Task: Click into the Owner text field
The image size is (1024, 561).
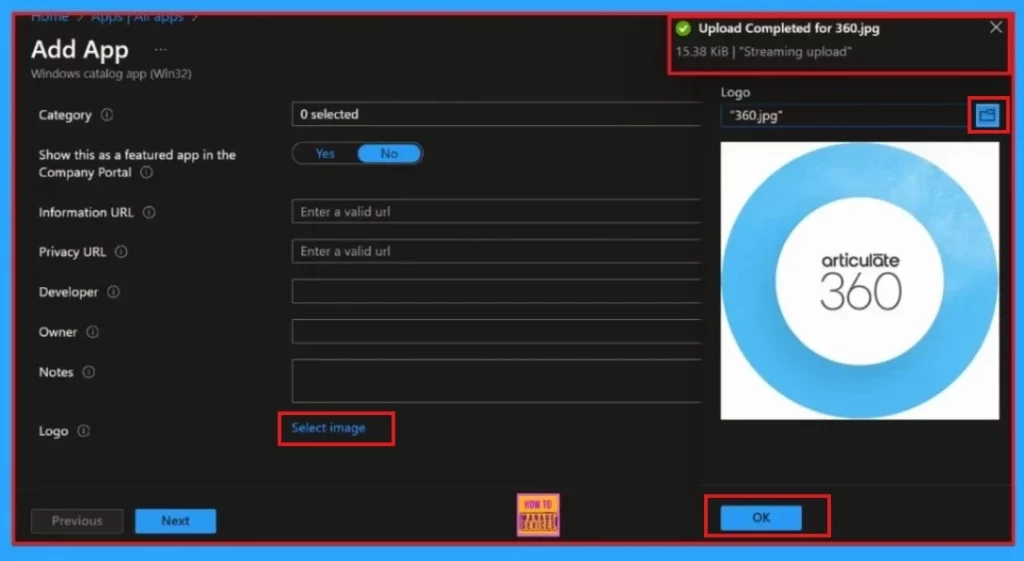Action: point(496,331)
